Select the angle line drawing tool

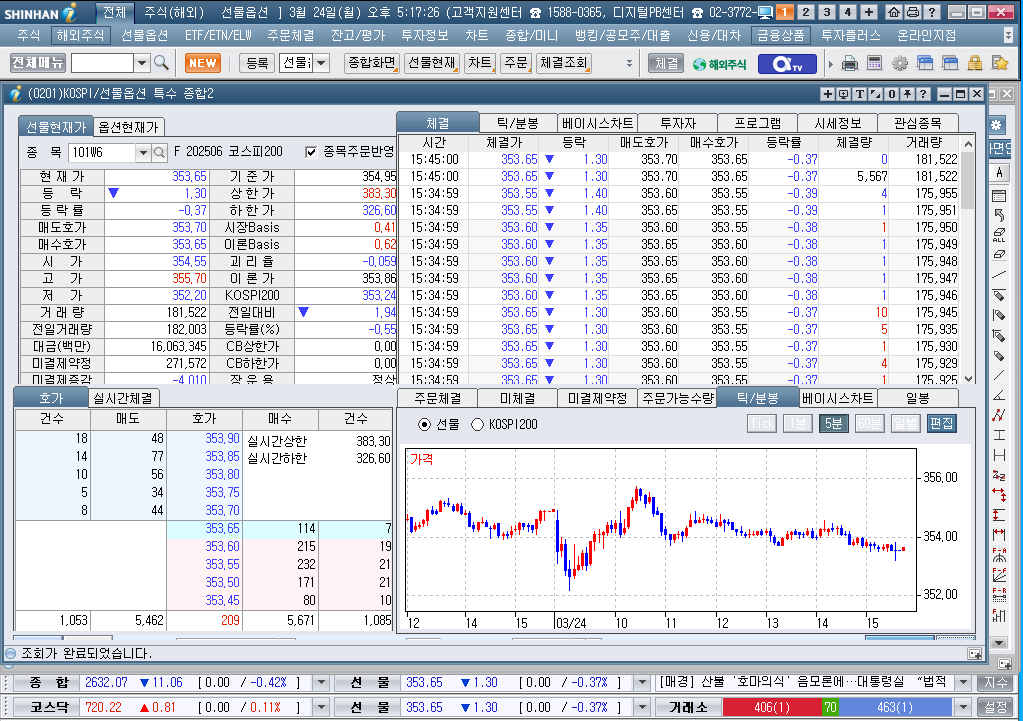[x=999, y=395]
